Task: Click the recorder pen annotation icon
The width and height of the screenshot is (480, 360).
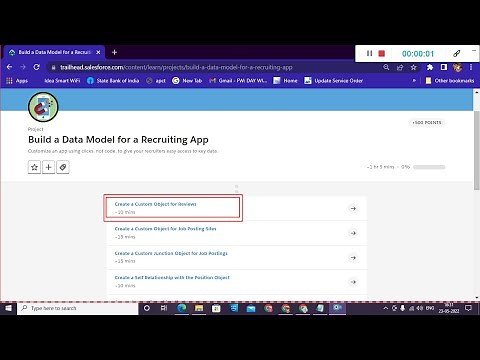Action: click(457, 53)
